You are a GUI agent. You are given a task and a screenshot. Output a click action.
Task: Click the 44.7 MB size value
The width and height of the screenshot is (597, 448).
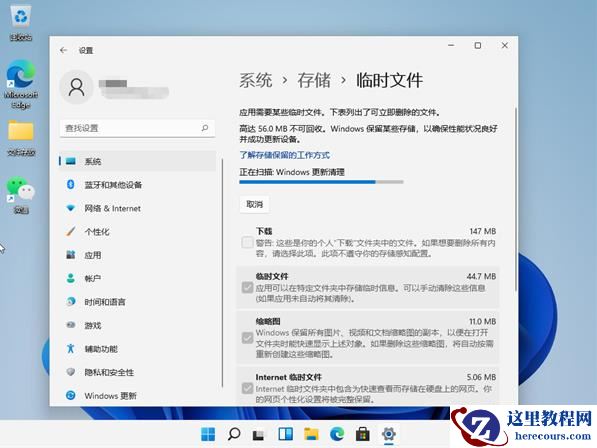[481, 276]
